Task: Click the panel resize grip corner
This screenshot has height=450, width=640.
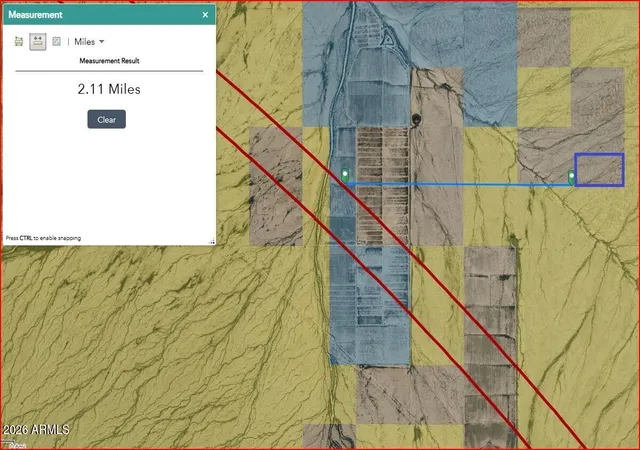Action: coord(212,241)
